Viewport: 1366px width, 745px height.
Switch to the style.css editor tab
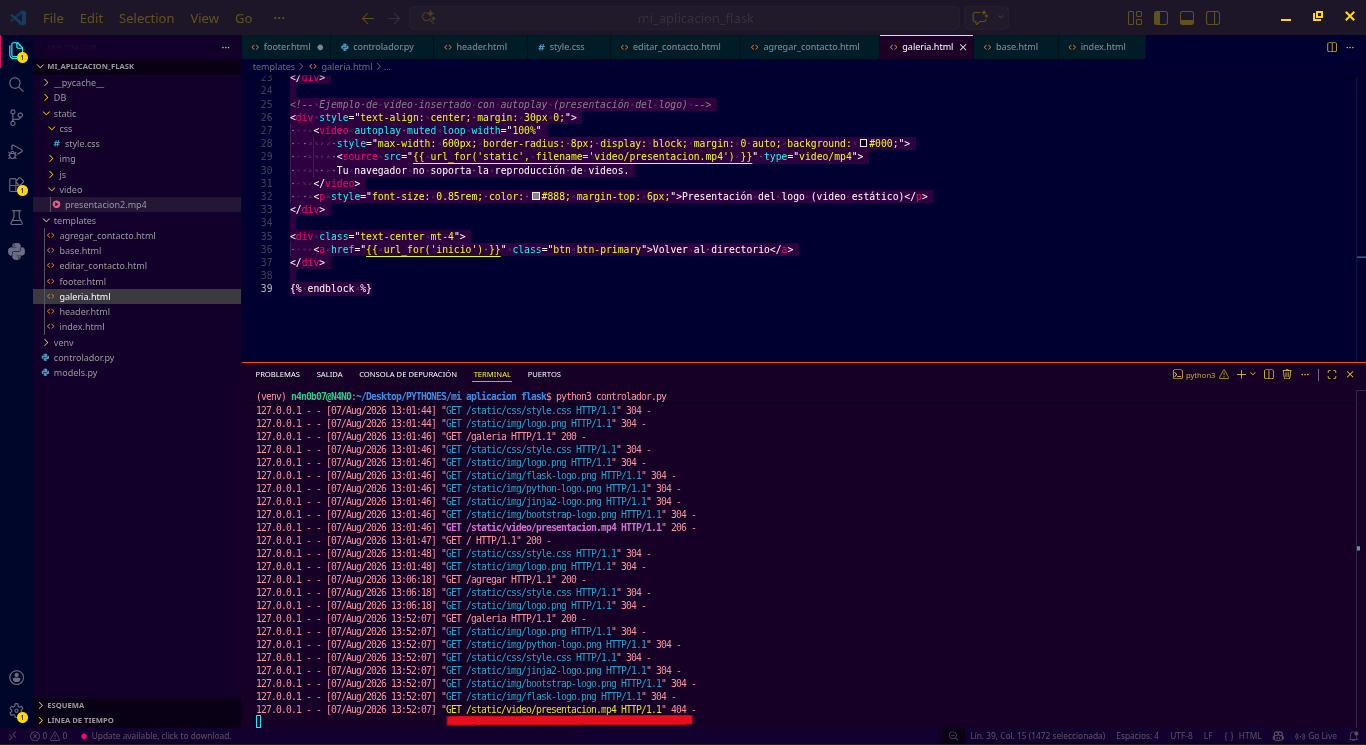tap(567, 47)
